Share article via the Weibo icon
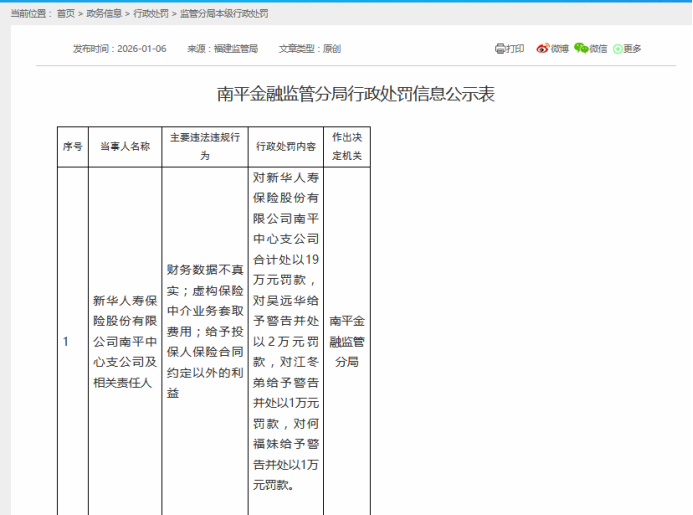Viewport: 693px width, 515px height. (x=543, y=48)
